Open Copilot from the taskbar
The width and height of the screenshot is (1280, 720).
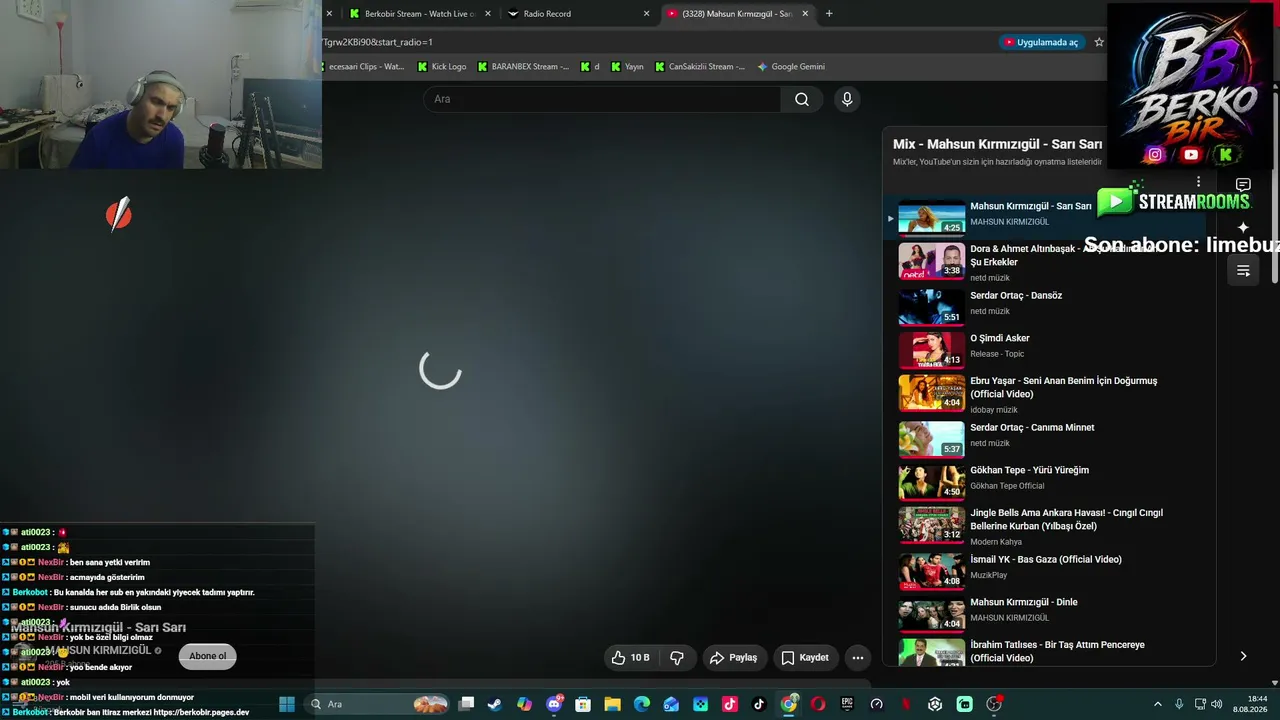[525, 704]
